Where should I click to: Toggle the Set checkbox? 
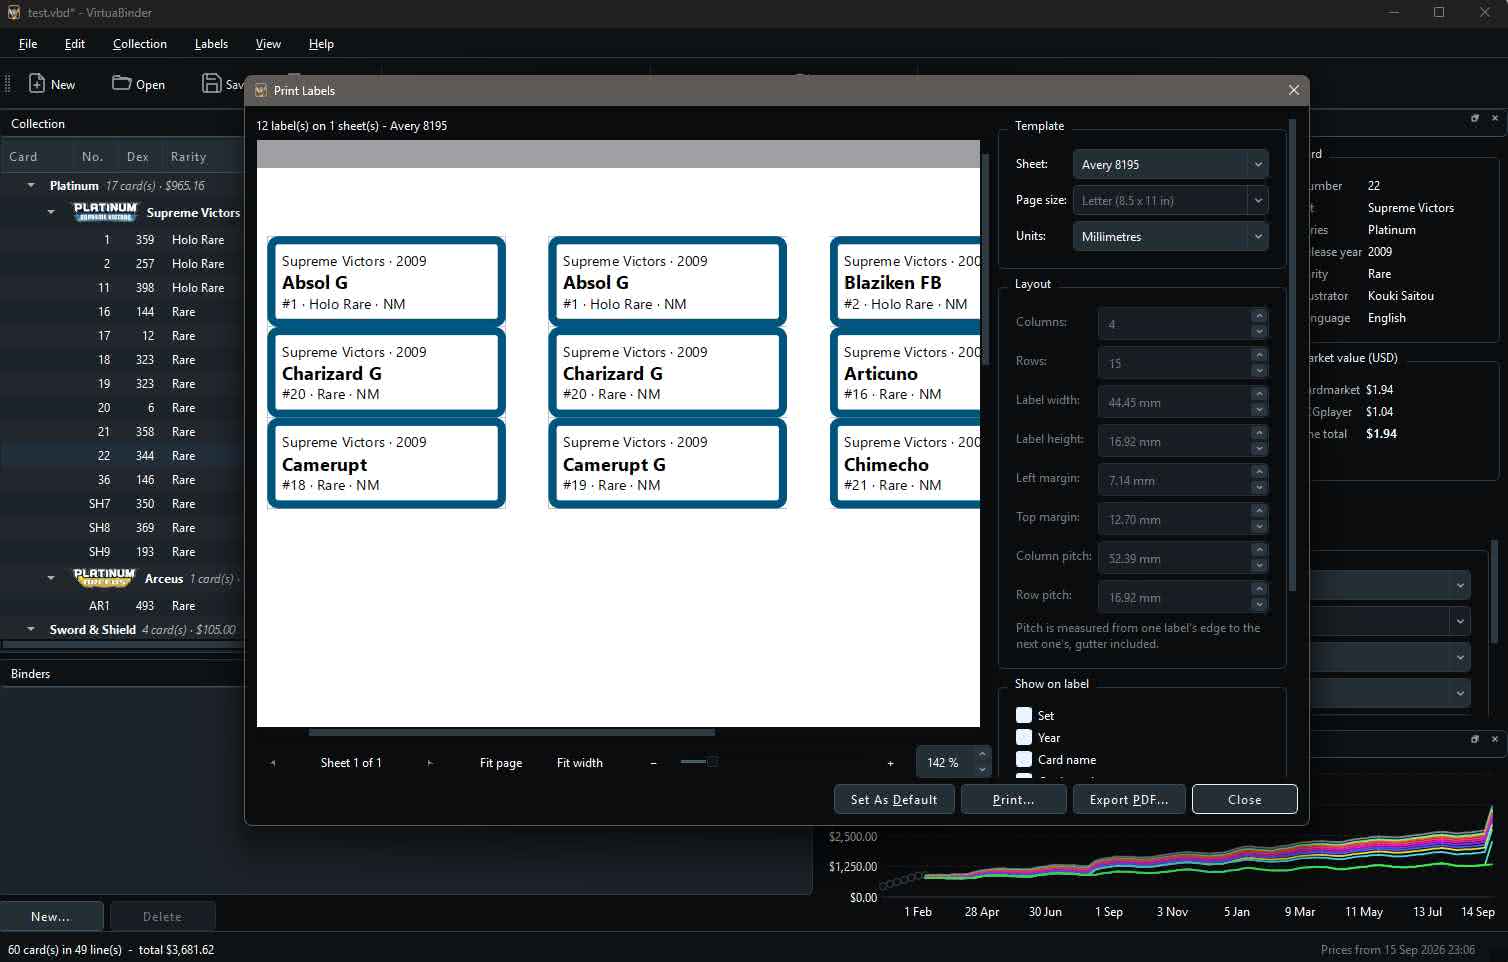[x=1024, y=715]
